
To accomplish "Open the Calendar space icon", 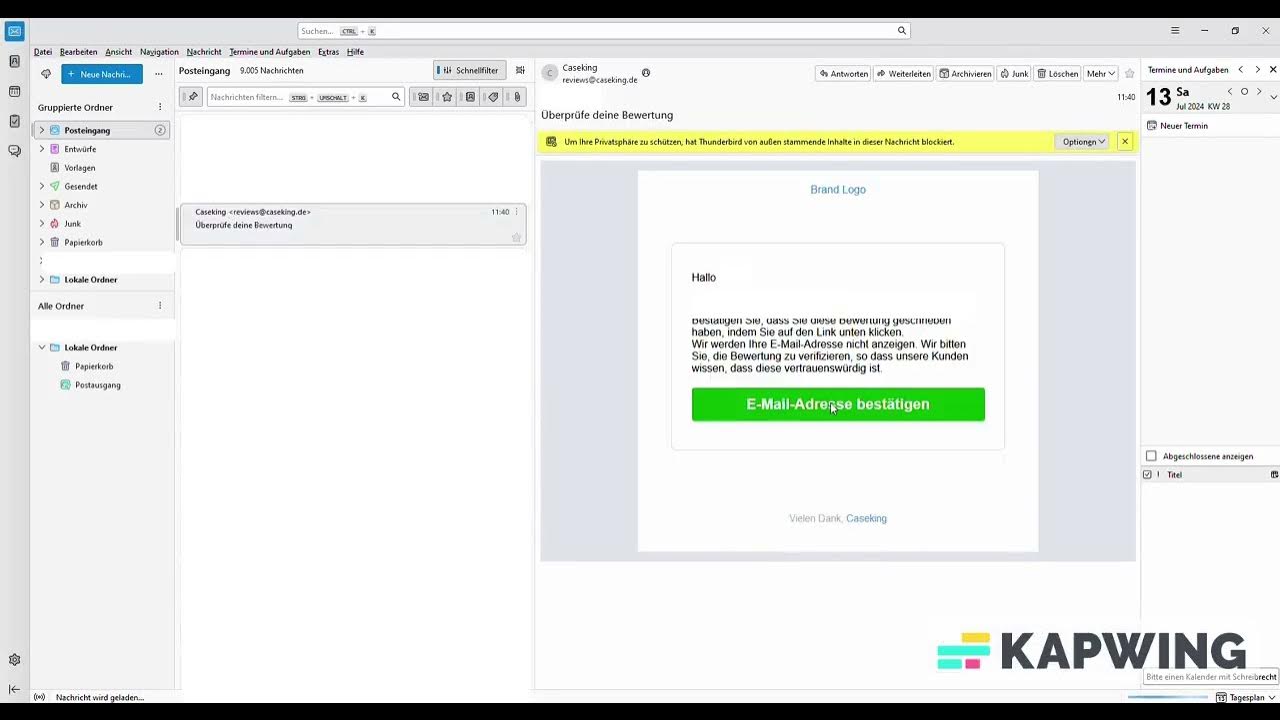I will click(14, 91).
